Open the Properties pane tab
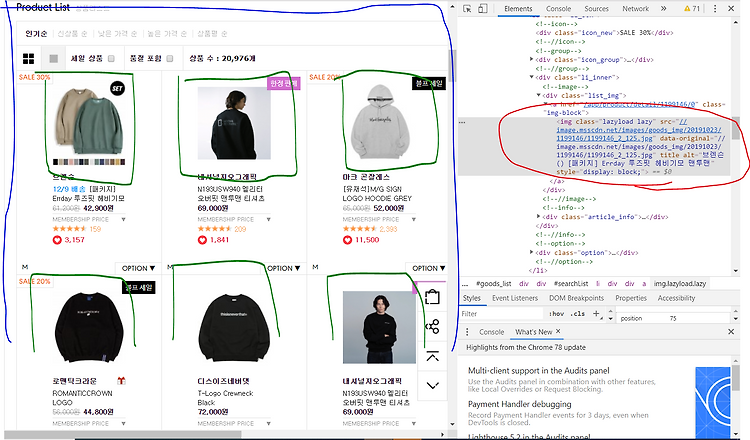This screenshot has width=750, height=440. pyautogui.click(x=631, y=298)
